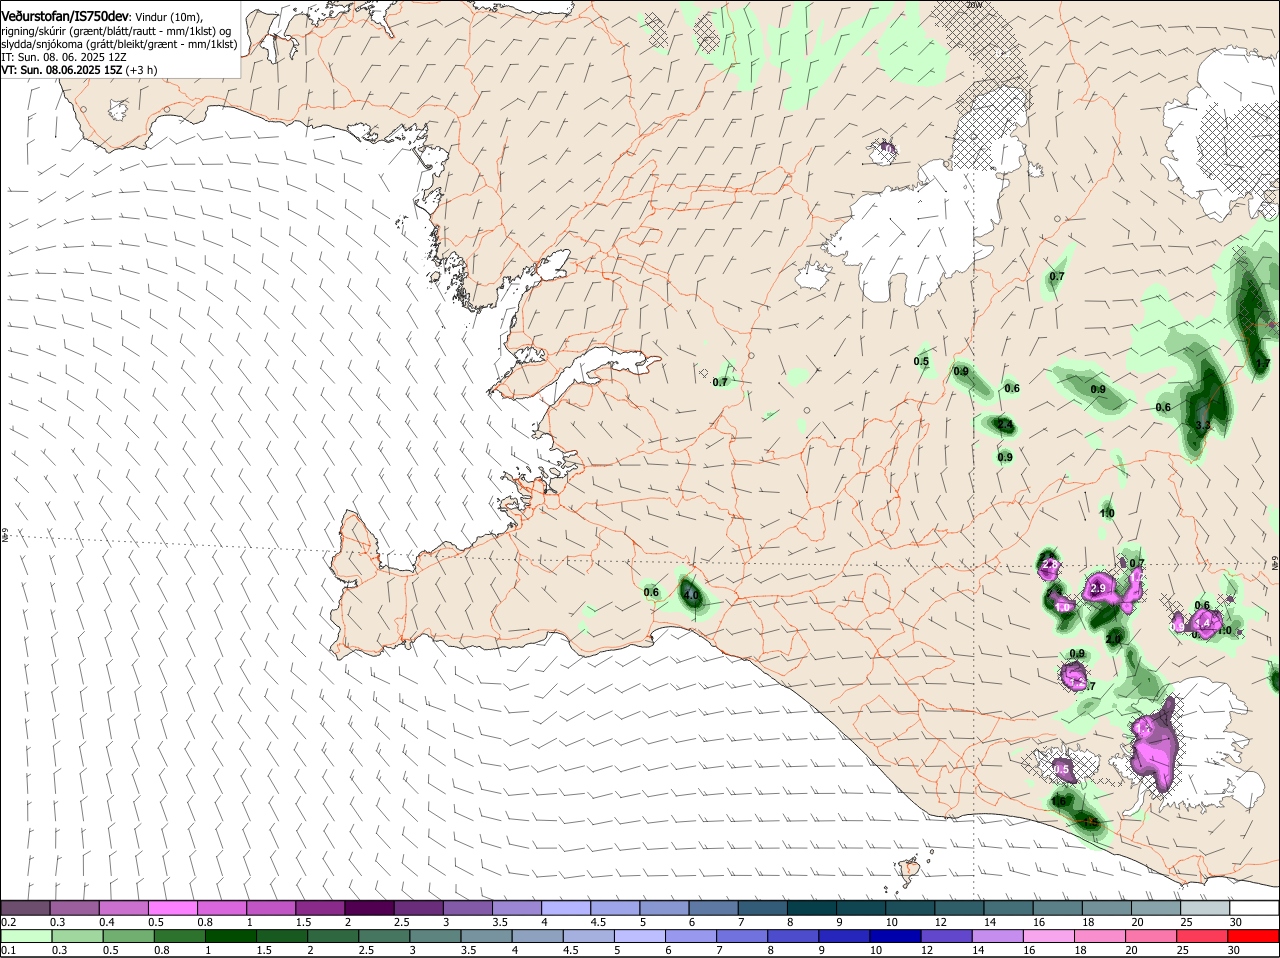This screenshot has height=958, width=1280.
Task: Click the 4.0 precipitation value on the map
Action: tap(691, 595)
